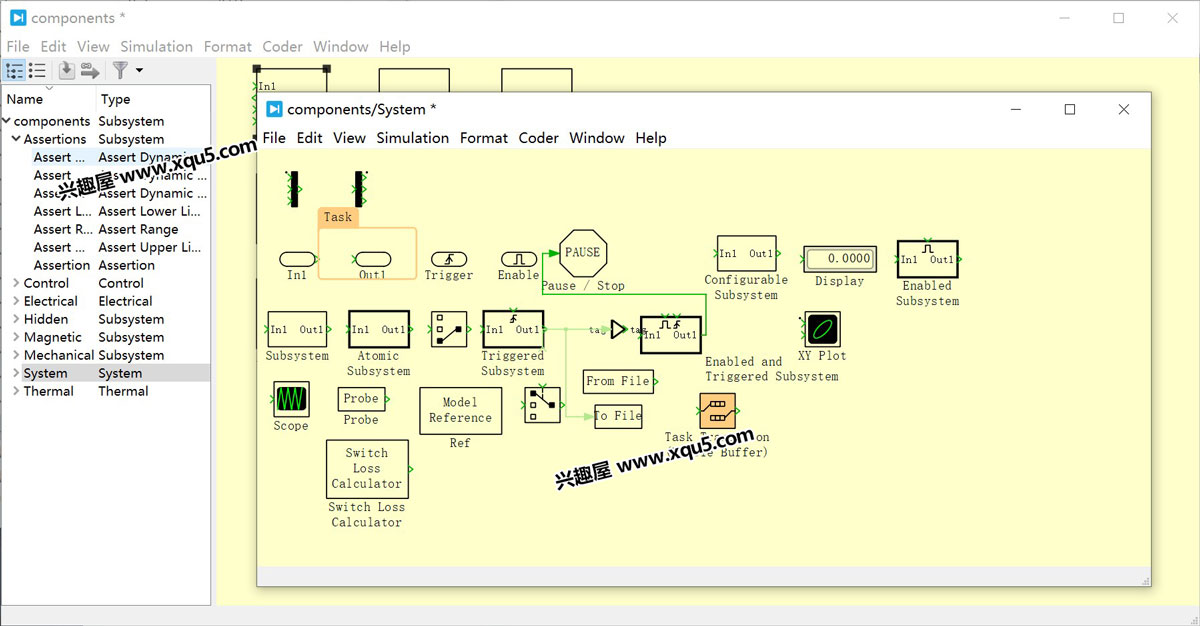Select the Probe block
The width and height of the screenshot is (1200, 626).
(361, 398)
